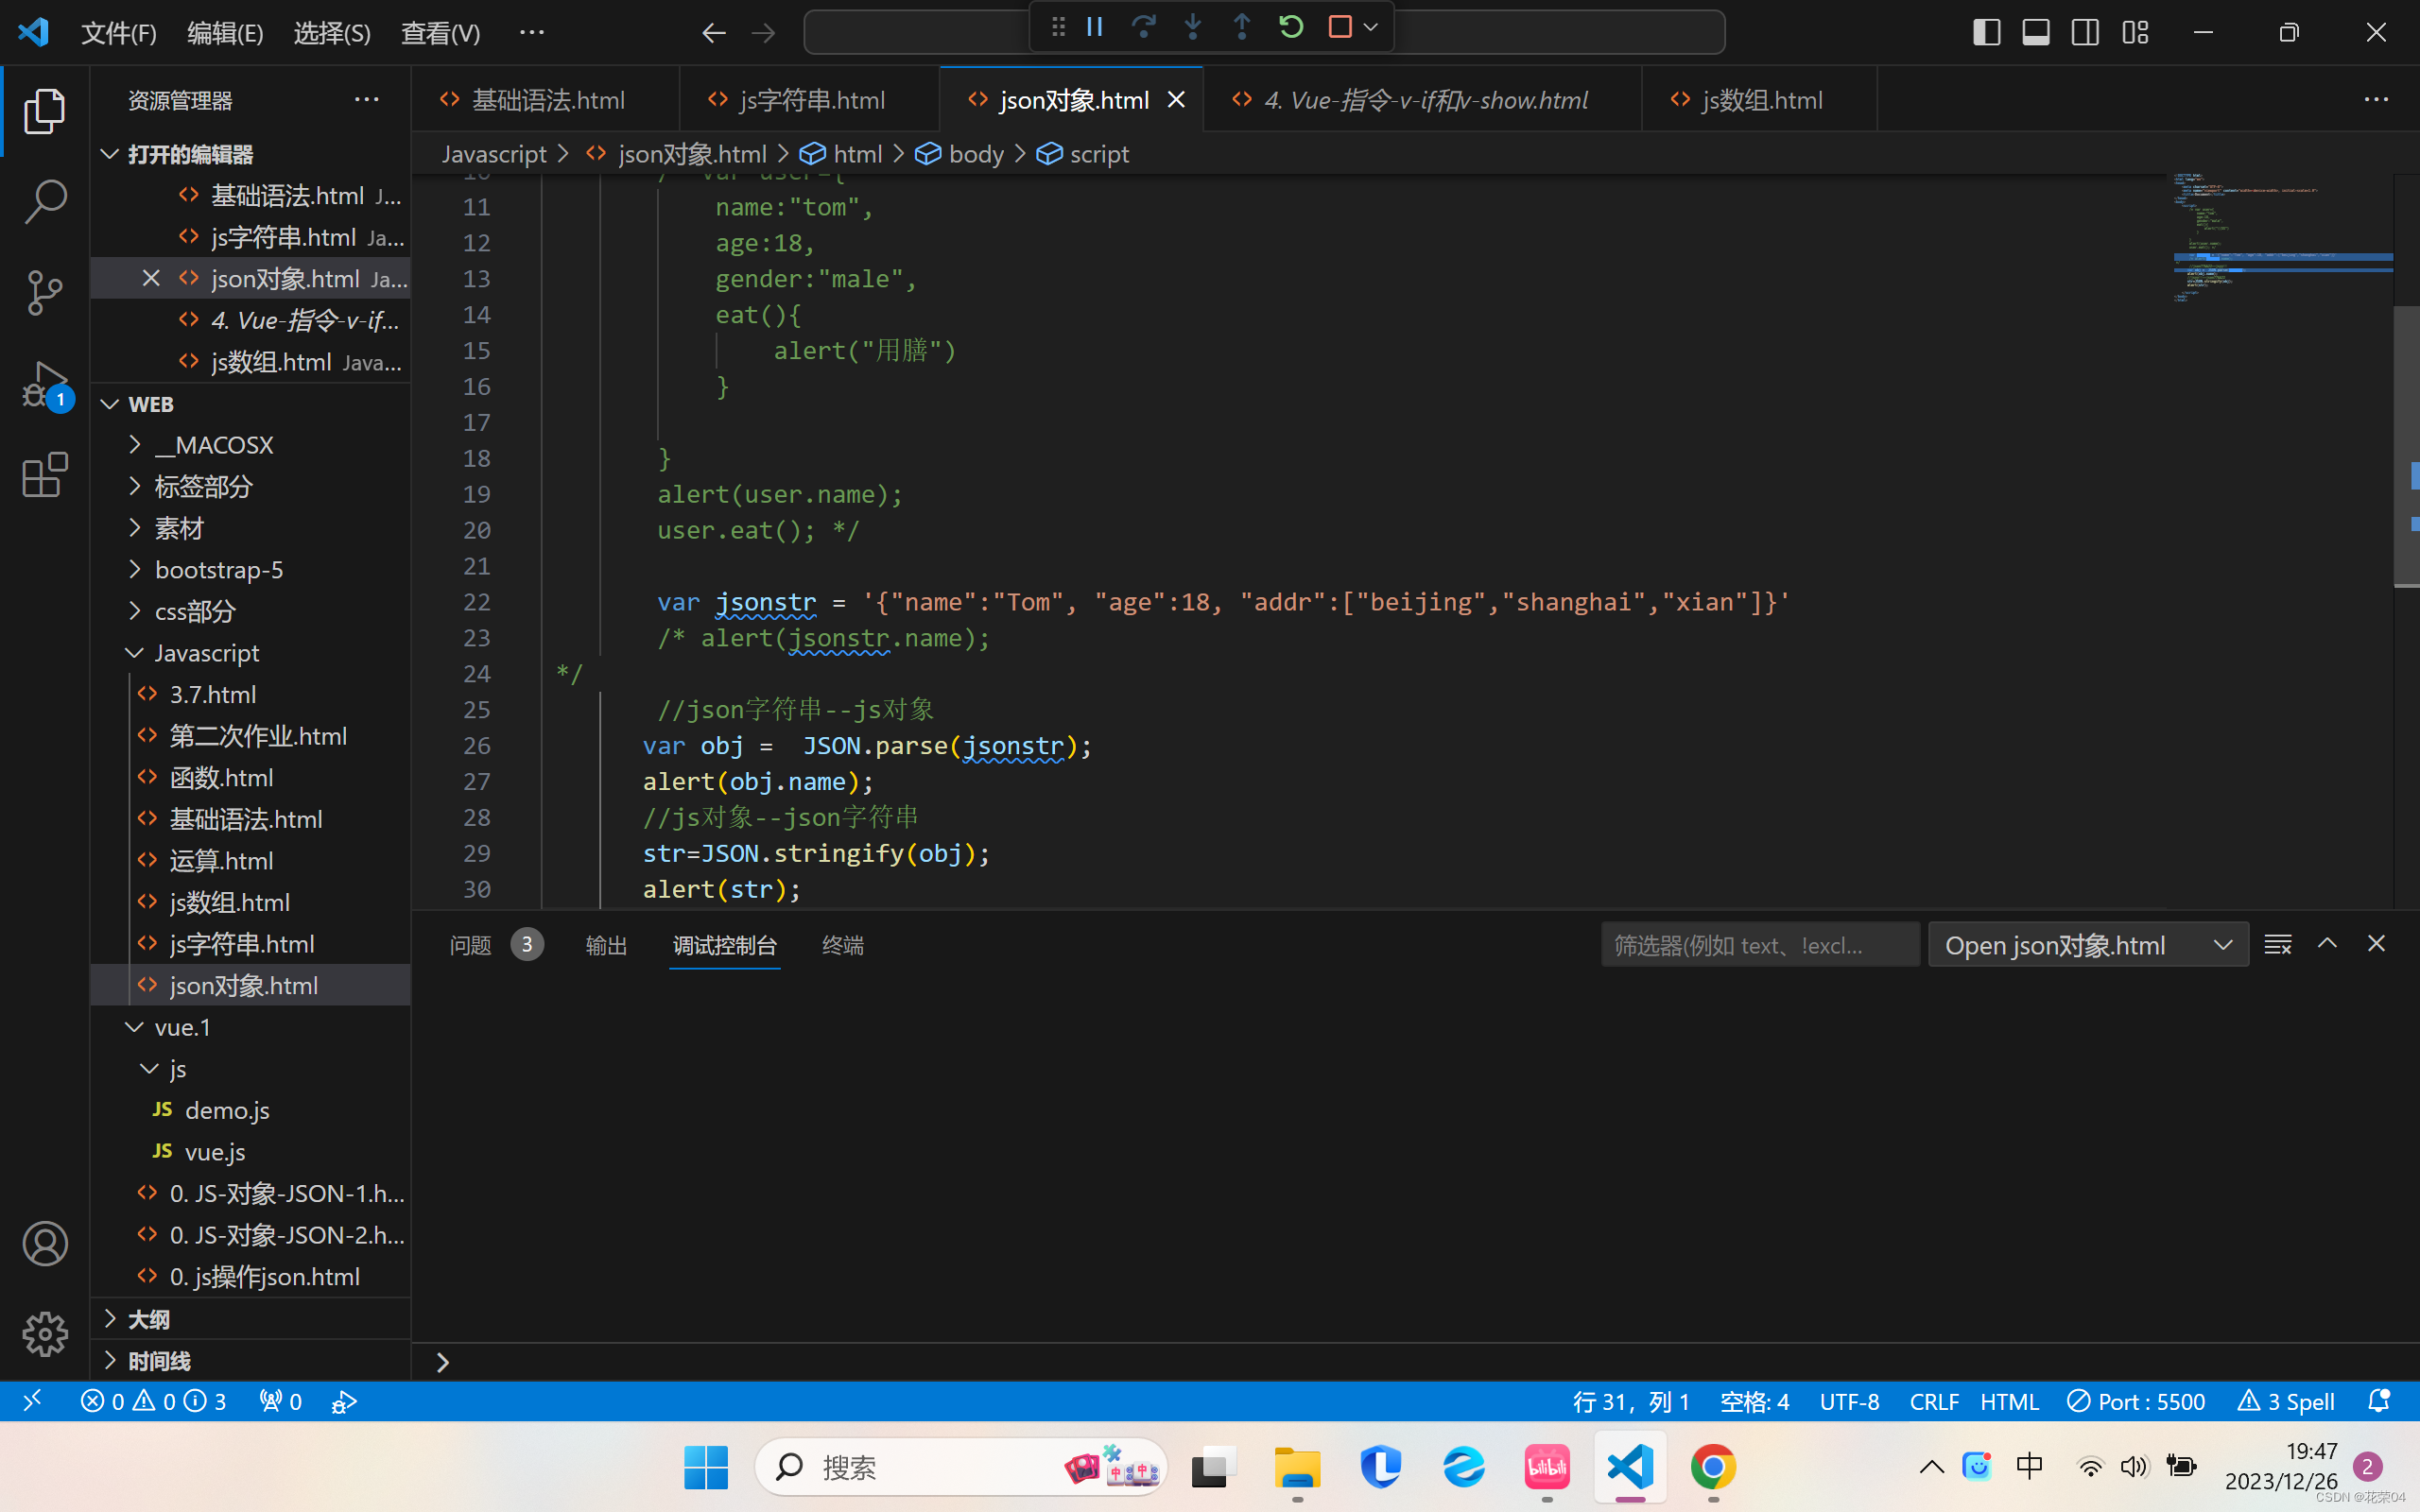Toggle the primary sidebar visibility
The height and width of the screenshot is (1512, 2420).
click(1986, 32)
